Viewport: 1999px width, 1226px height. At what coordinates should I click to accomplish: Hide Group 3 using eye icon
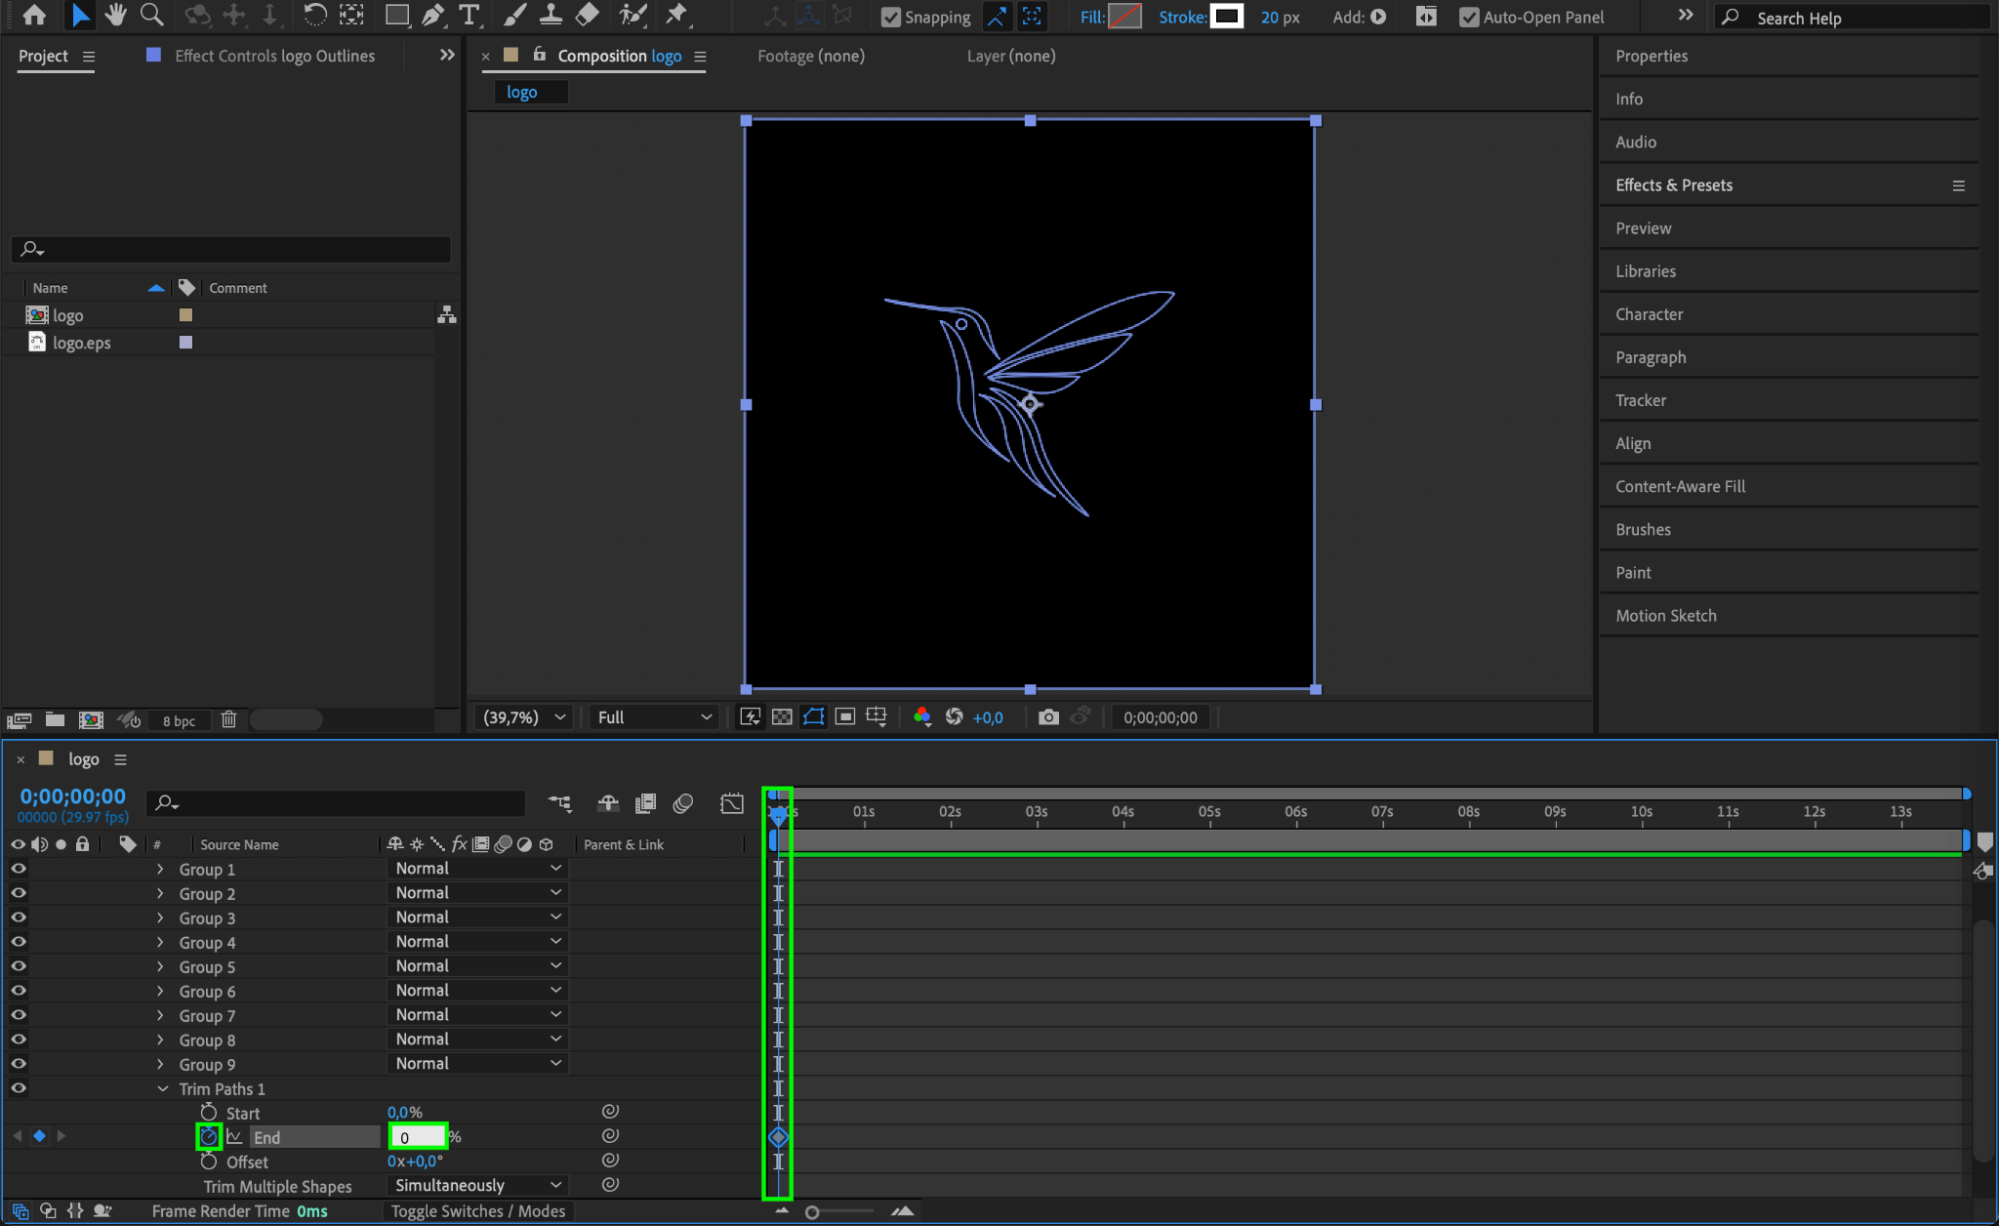click(x=18, y=917)
